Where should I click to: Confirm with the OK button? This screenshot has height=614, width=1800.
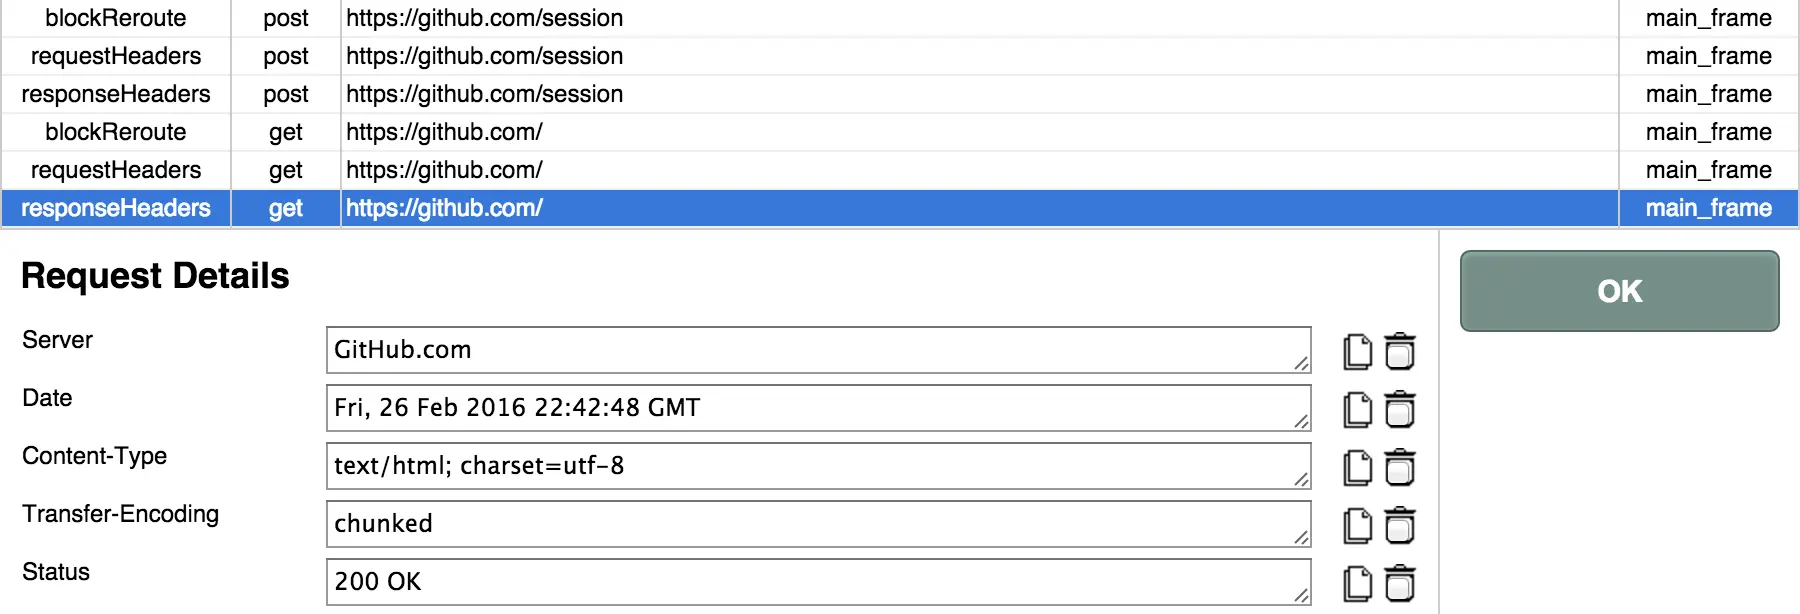click(1619, 291)
